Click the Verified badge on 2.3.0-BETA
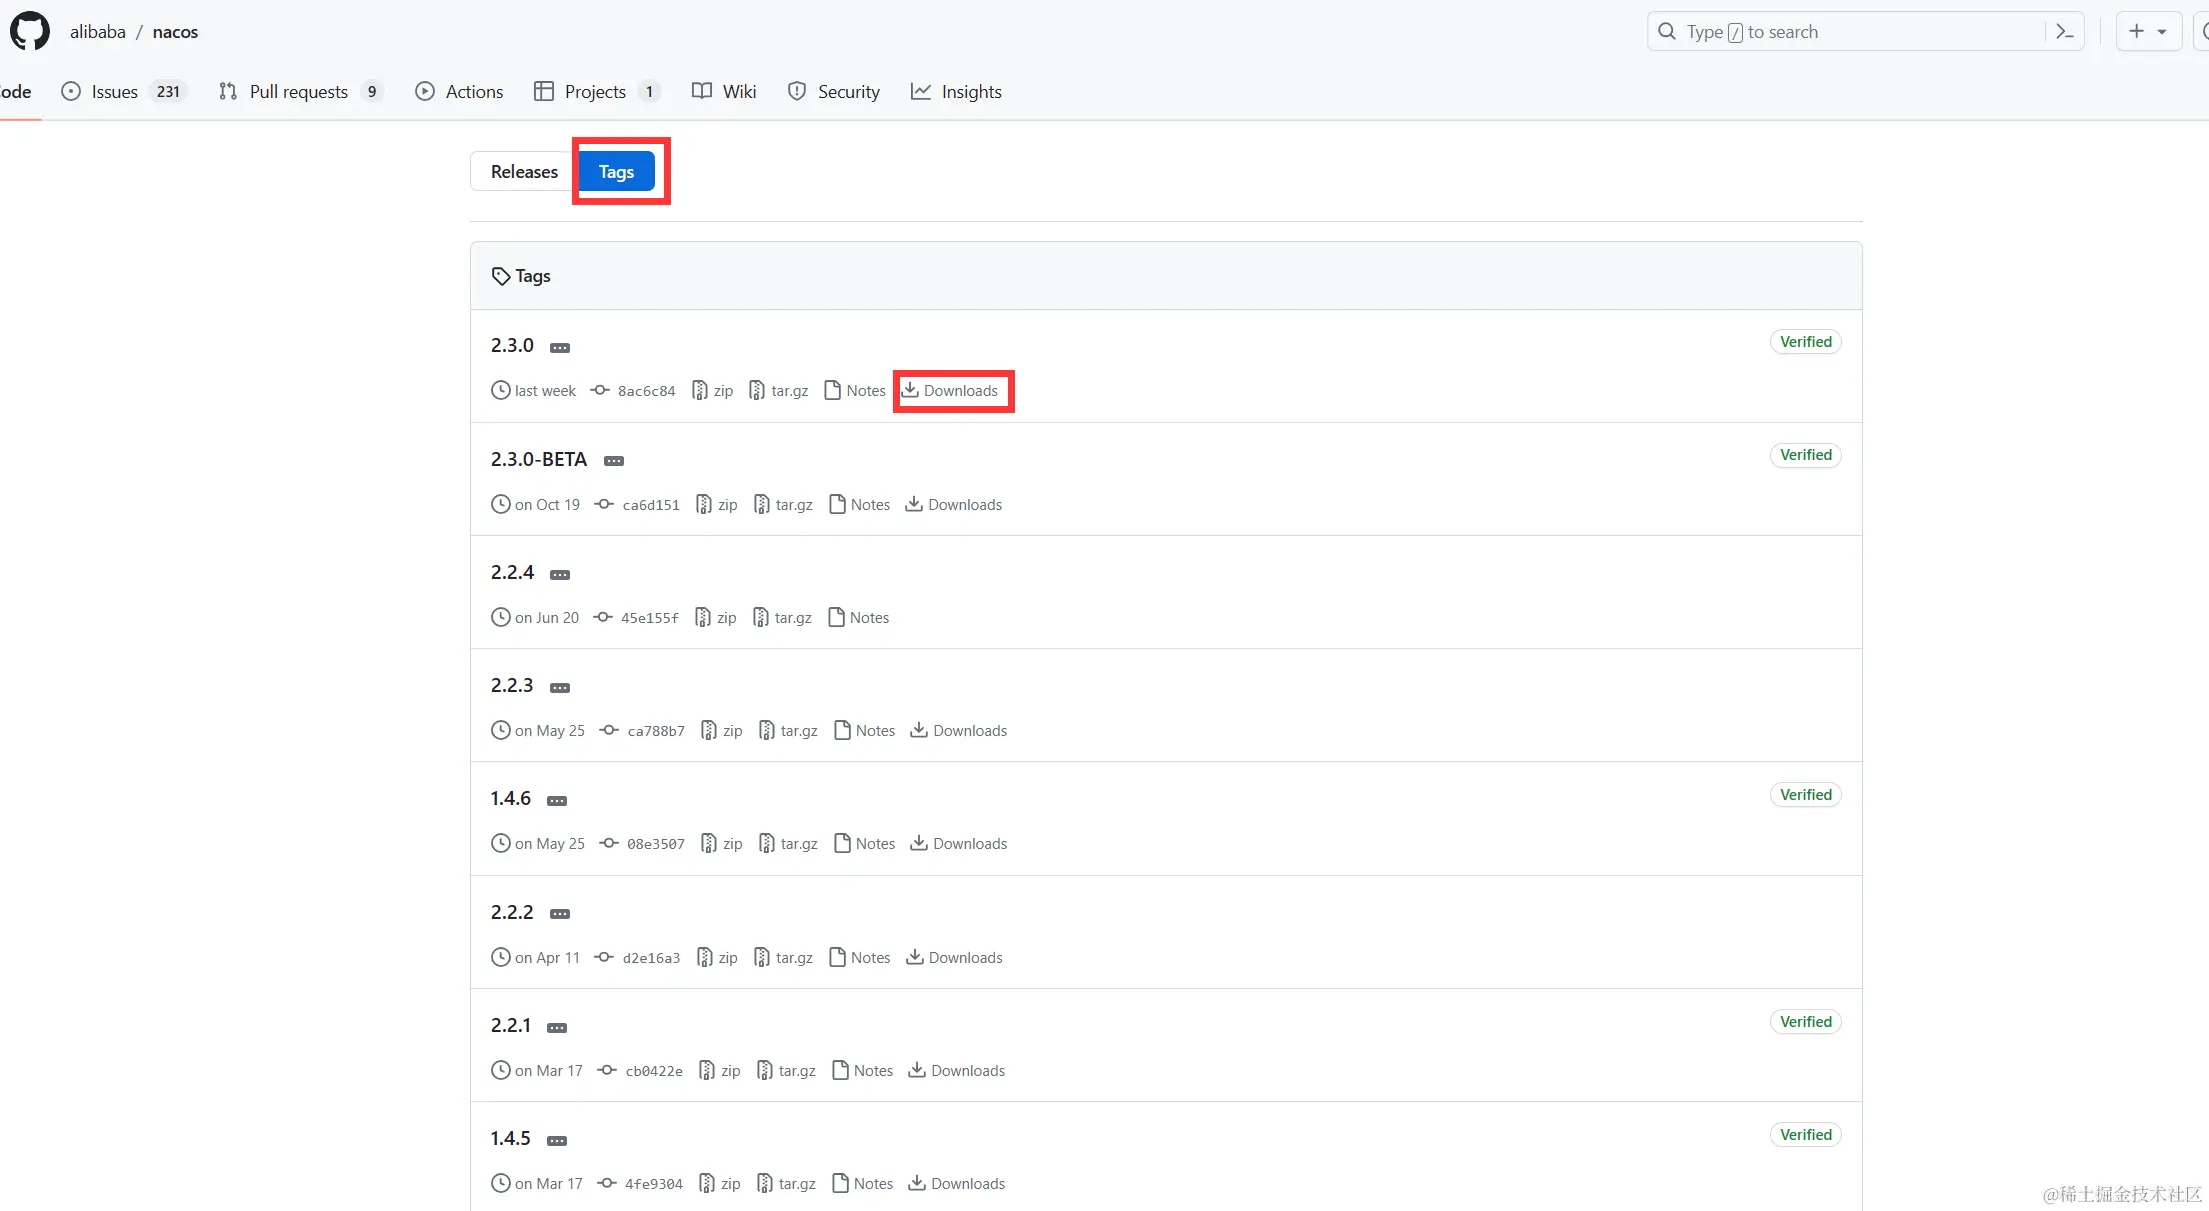This screenshot has width=2209, height=1211. 1806,455
